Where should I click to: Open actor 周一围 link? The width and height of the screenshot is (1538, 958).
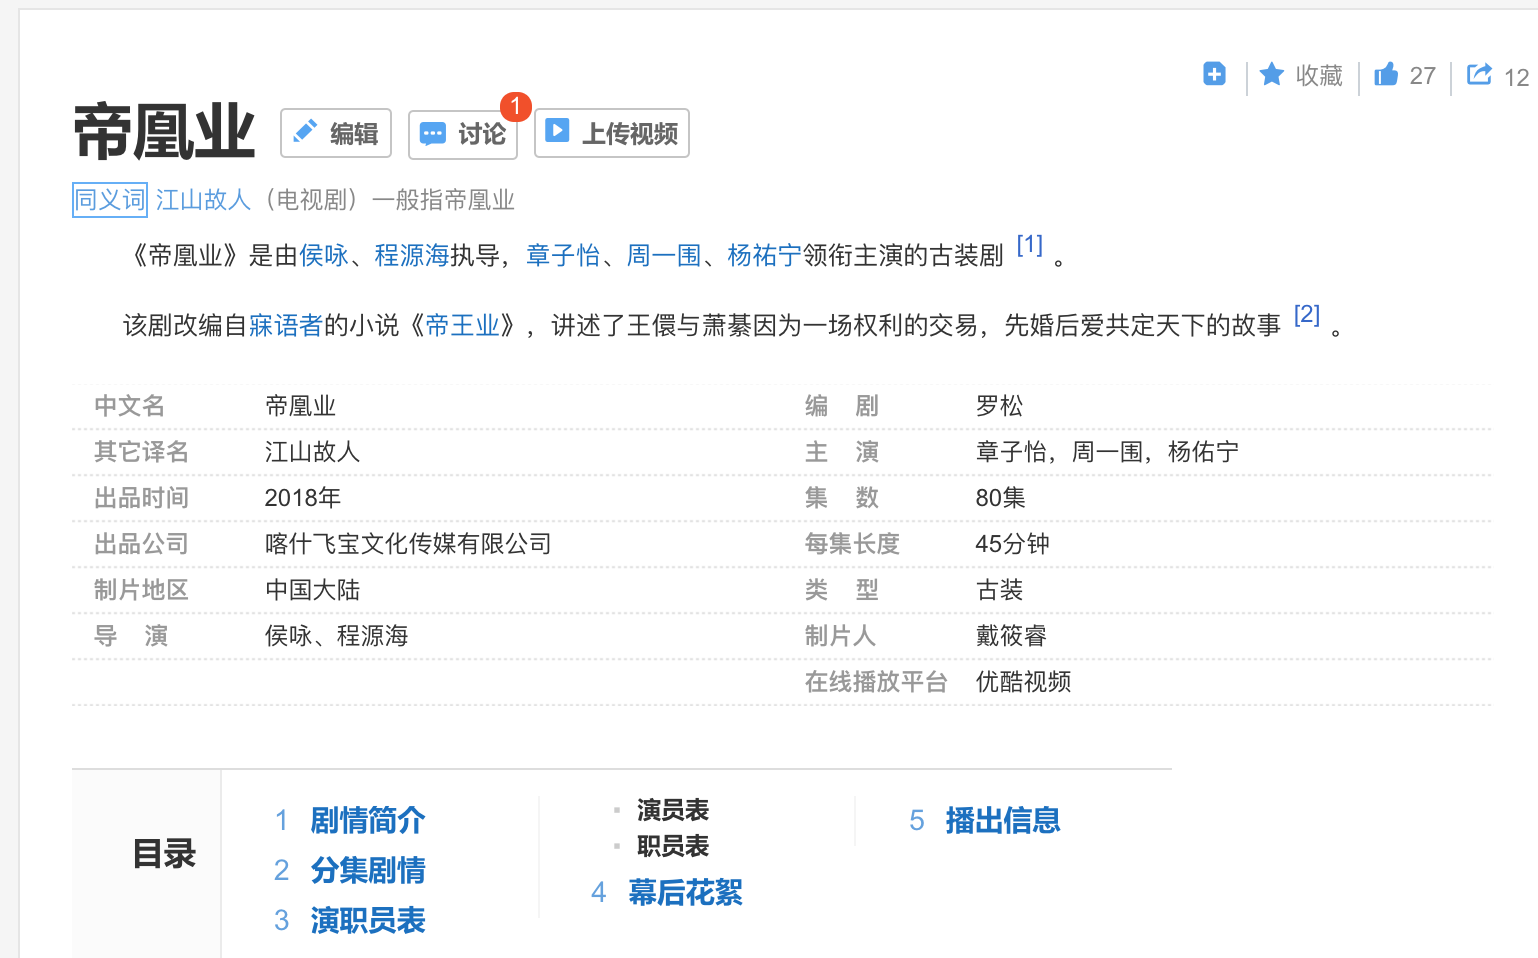tap(664, 256)
